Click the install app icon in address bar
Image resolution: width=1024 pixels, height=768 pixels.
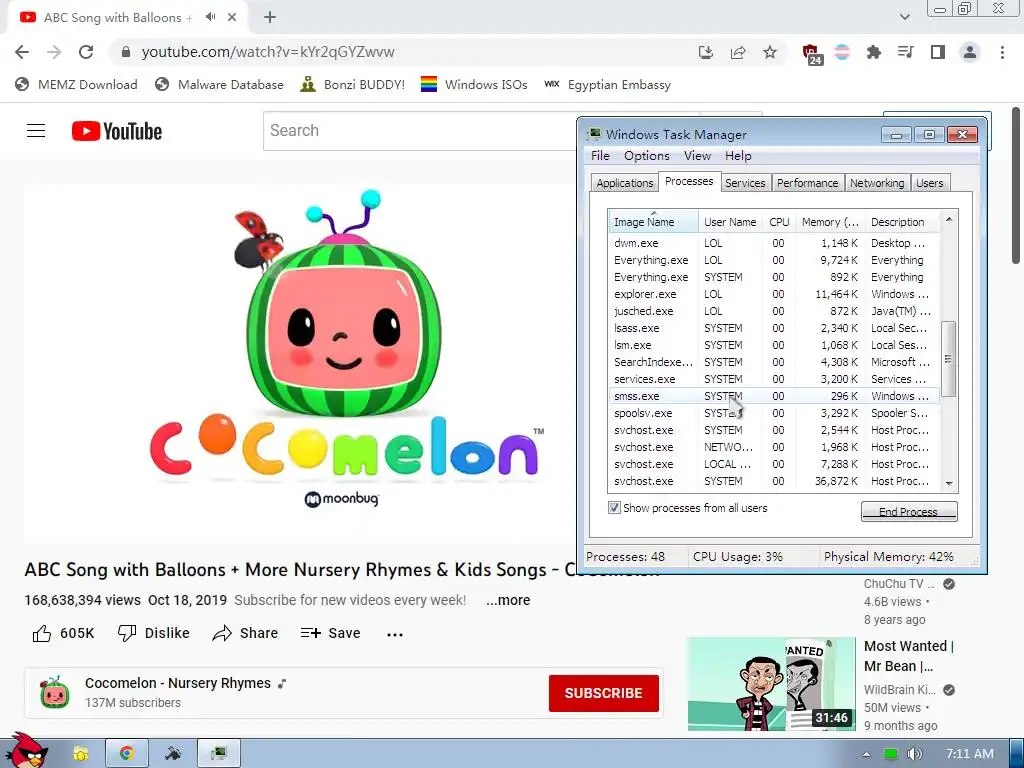(705, 52)
